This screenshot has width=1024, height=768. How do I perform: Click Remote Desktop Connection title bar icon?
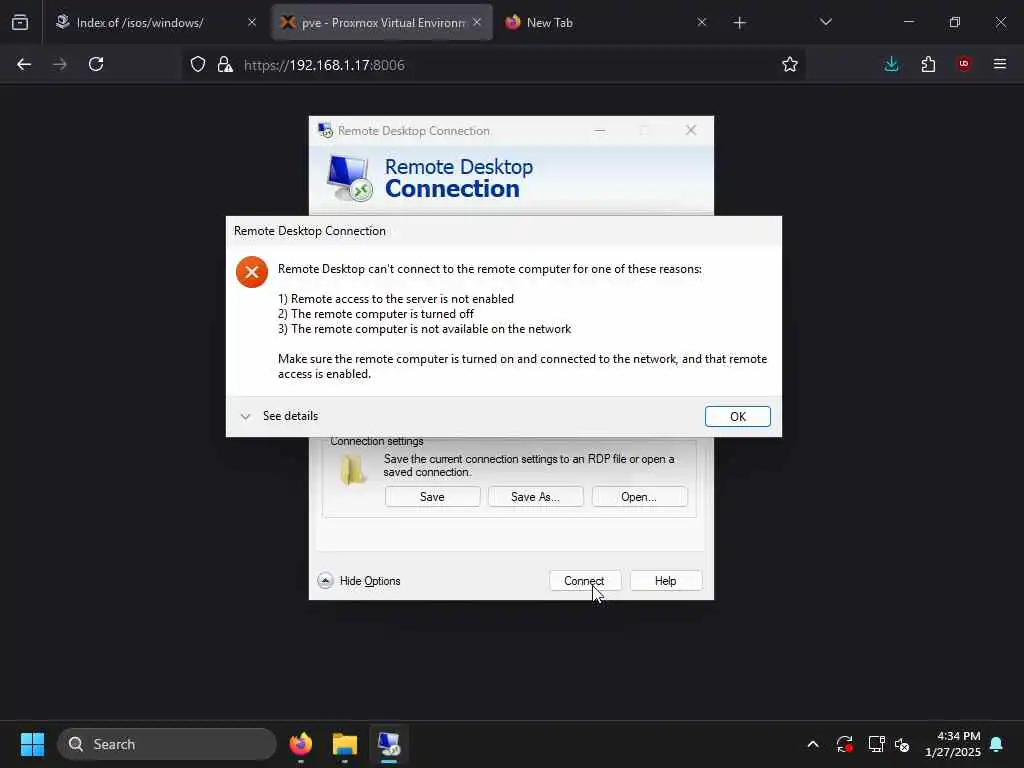tap(325, 130)
